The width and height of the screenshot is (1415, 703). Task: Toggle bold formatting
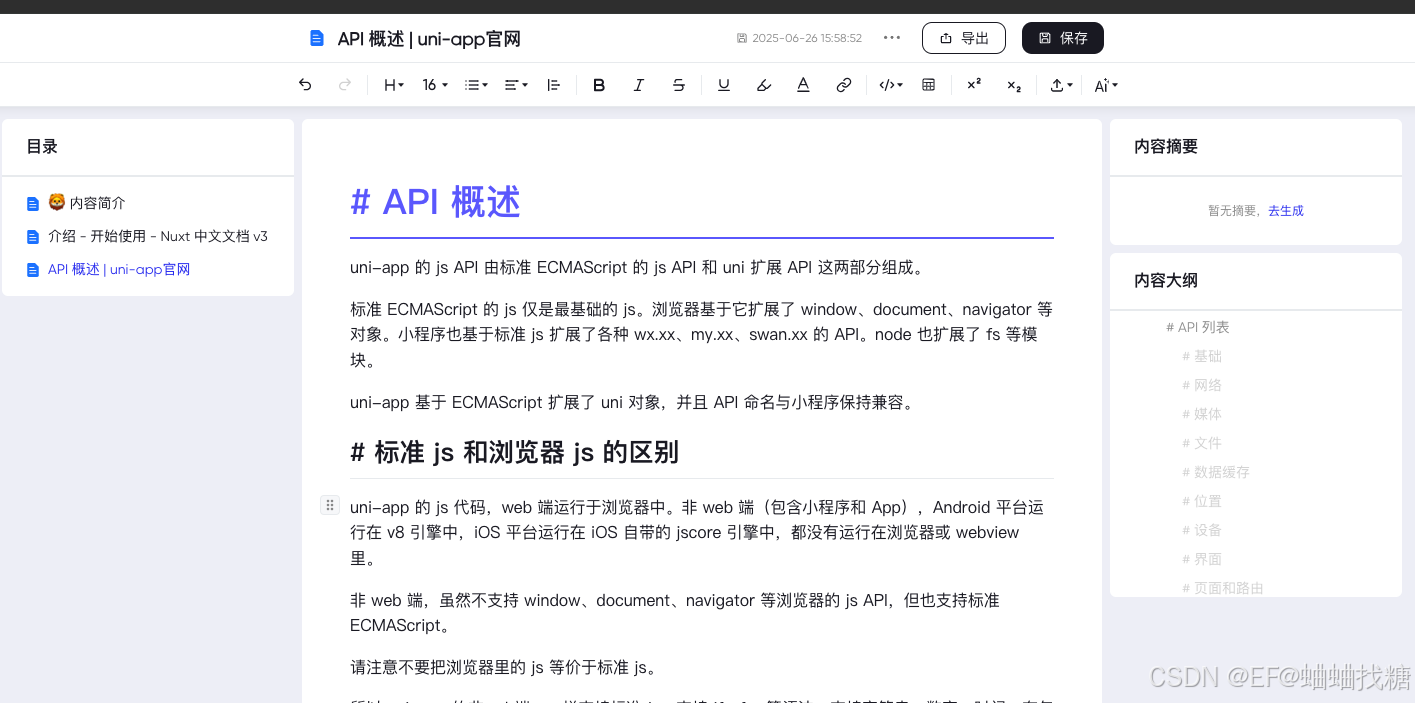click(x=599, y=85)
